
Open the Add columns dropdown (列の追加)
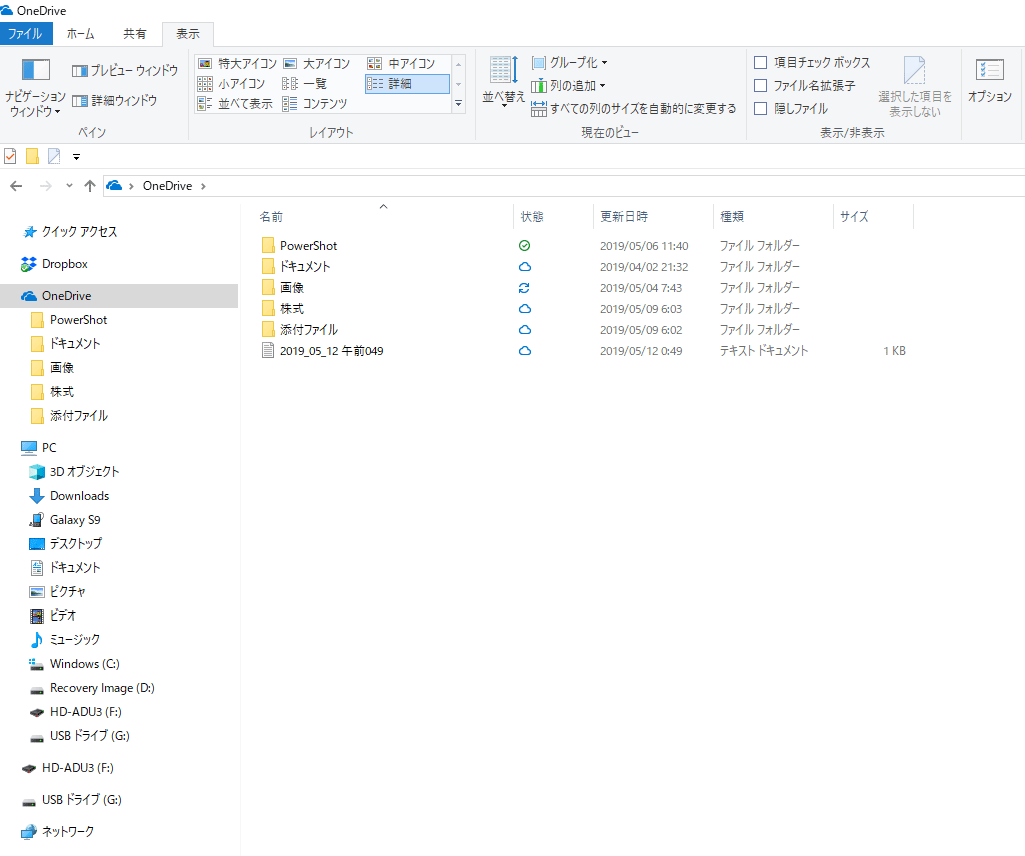567,86
